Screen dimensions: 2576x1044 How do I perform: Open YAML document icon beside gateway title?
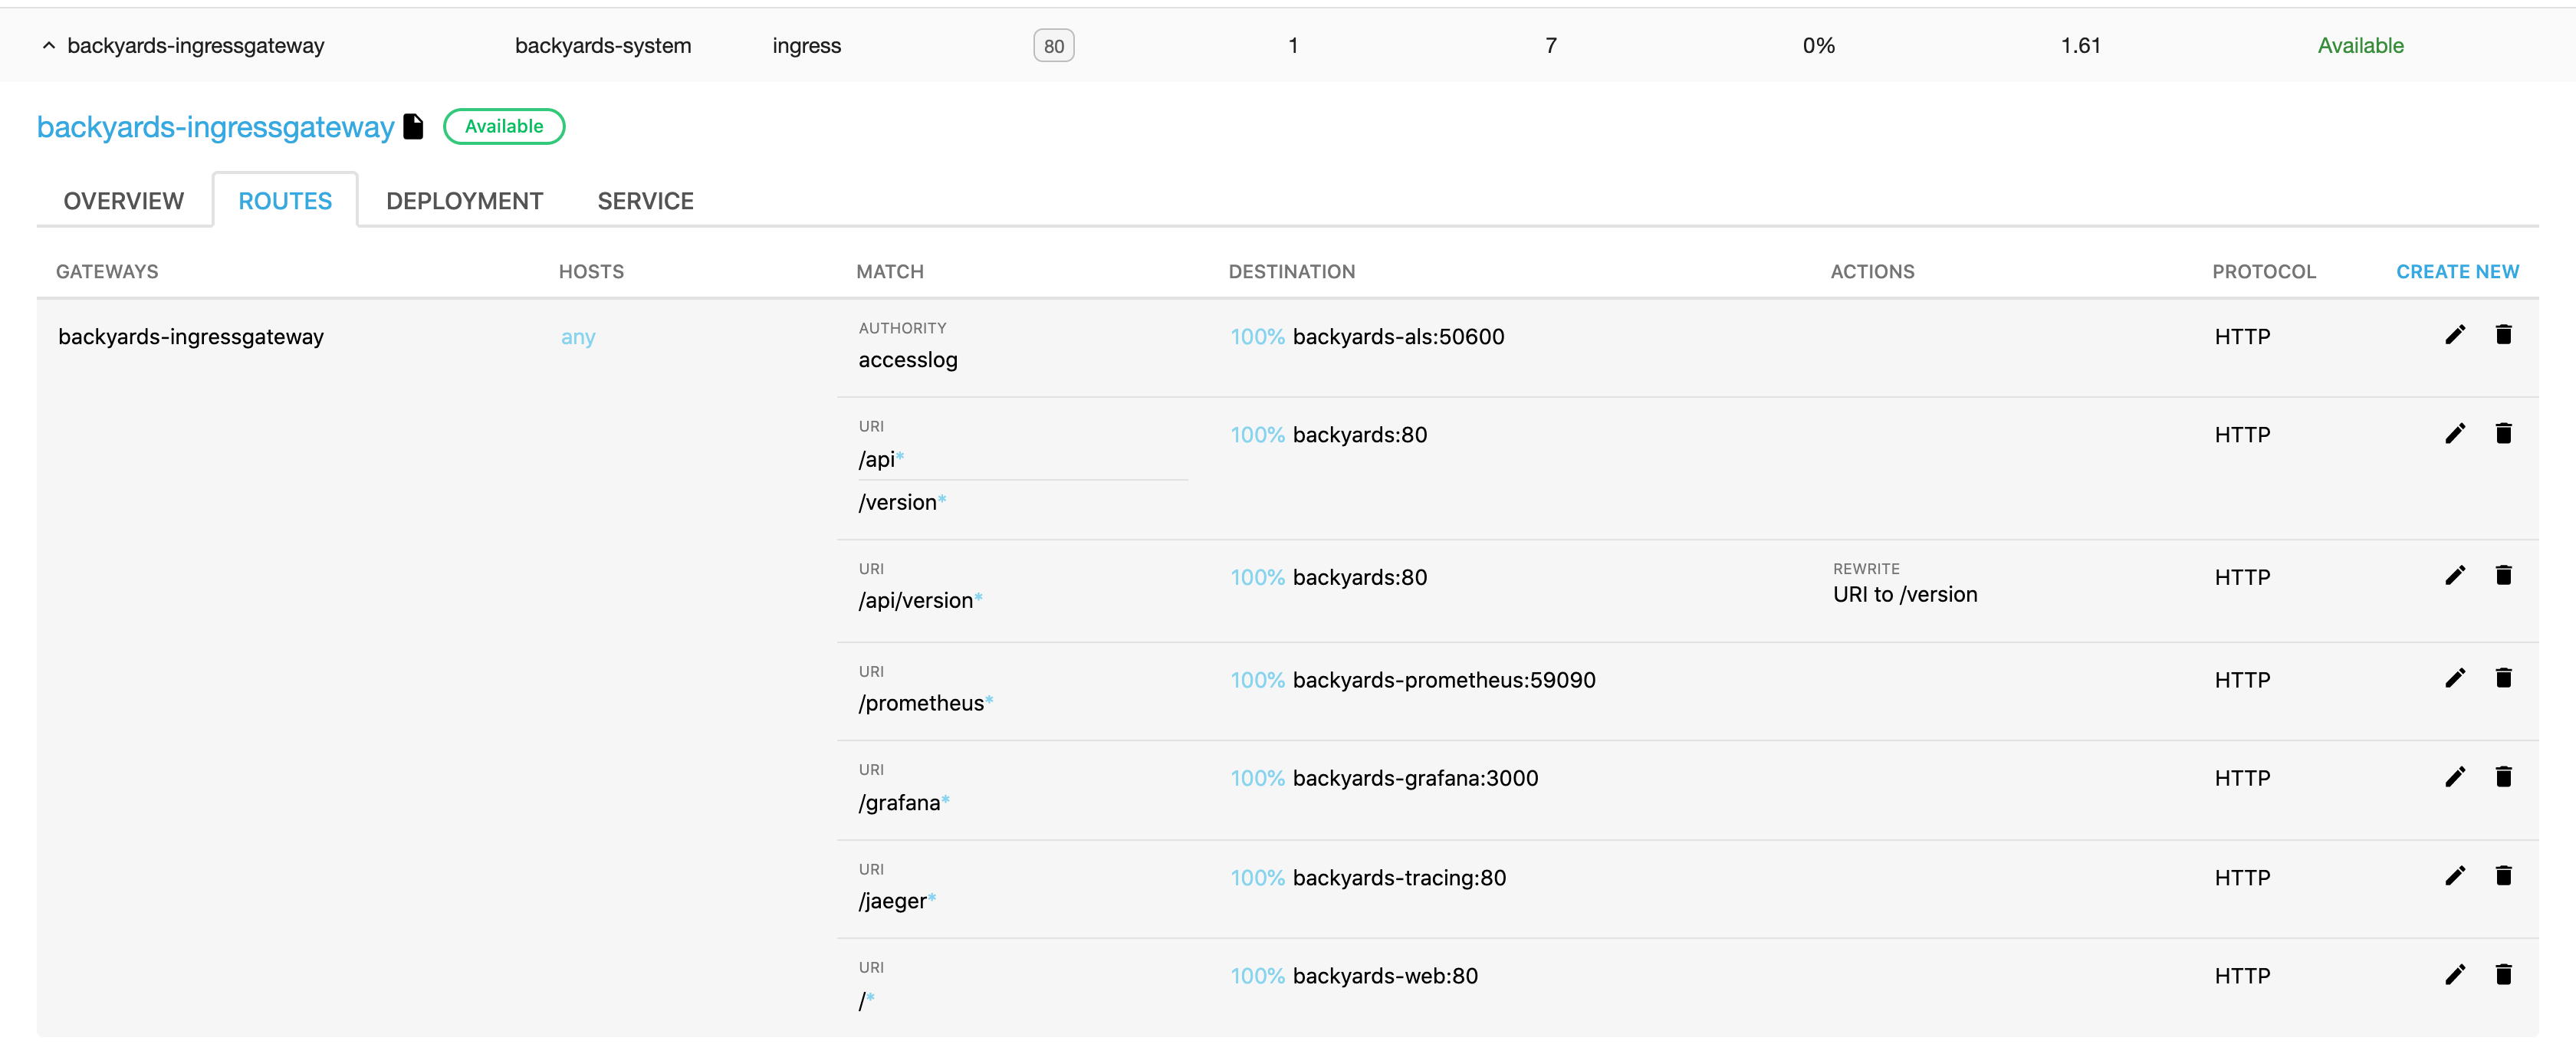coord(413,127)
